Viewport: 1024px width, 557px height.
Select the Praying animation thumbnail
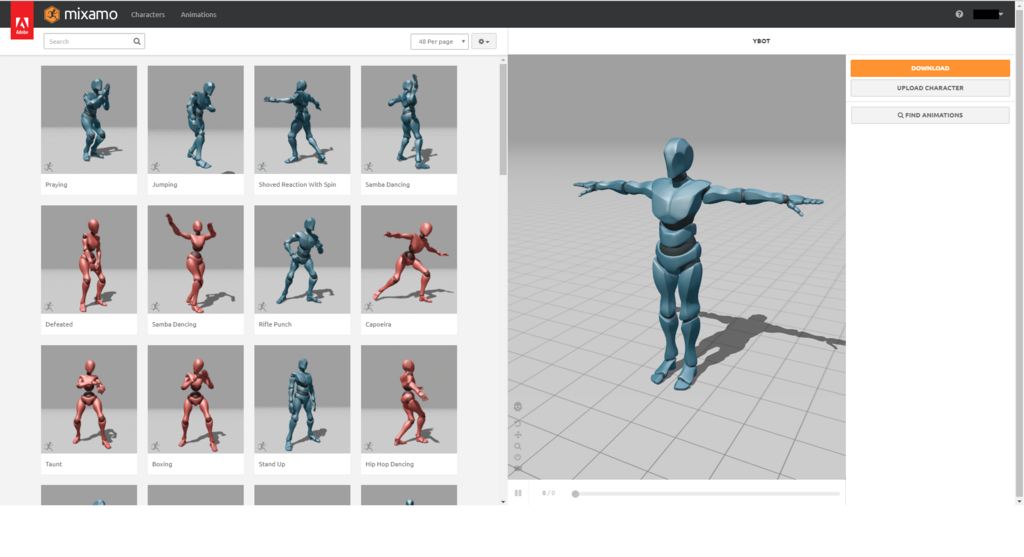(89, 119)
